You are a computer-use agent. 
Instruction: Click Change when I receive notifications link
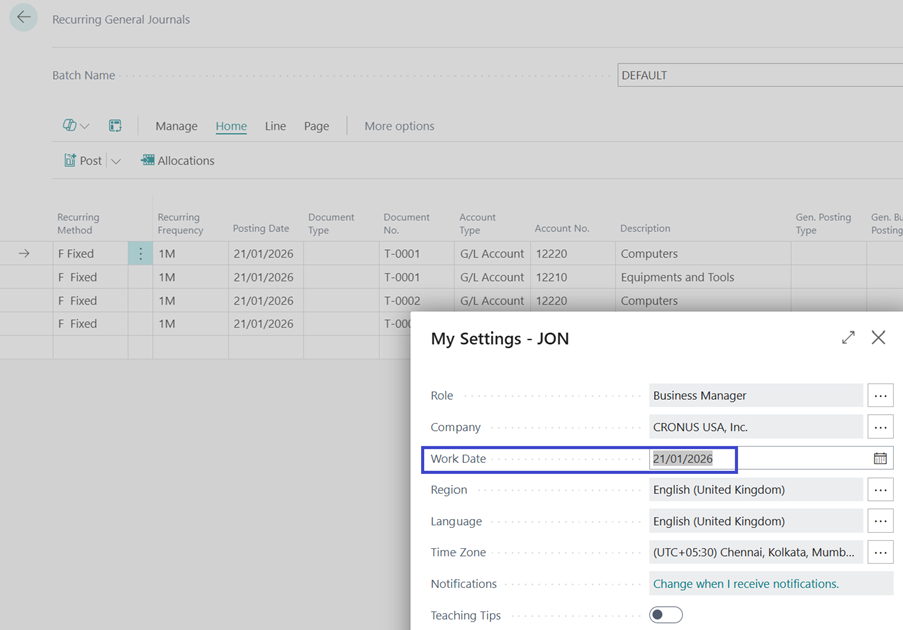point(745,584)
